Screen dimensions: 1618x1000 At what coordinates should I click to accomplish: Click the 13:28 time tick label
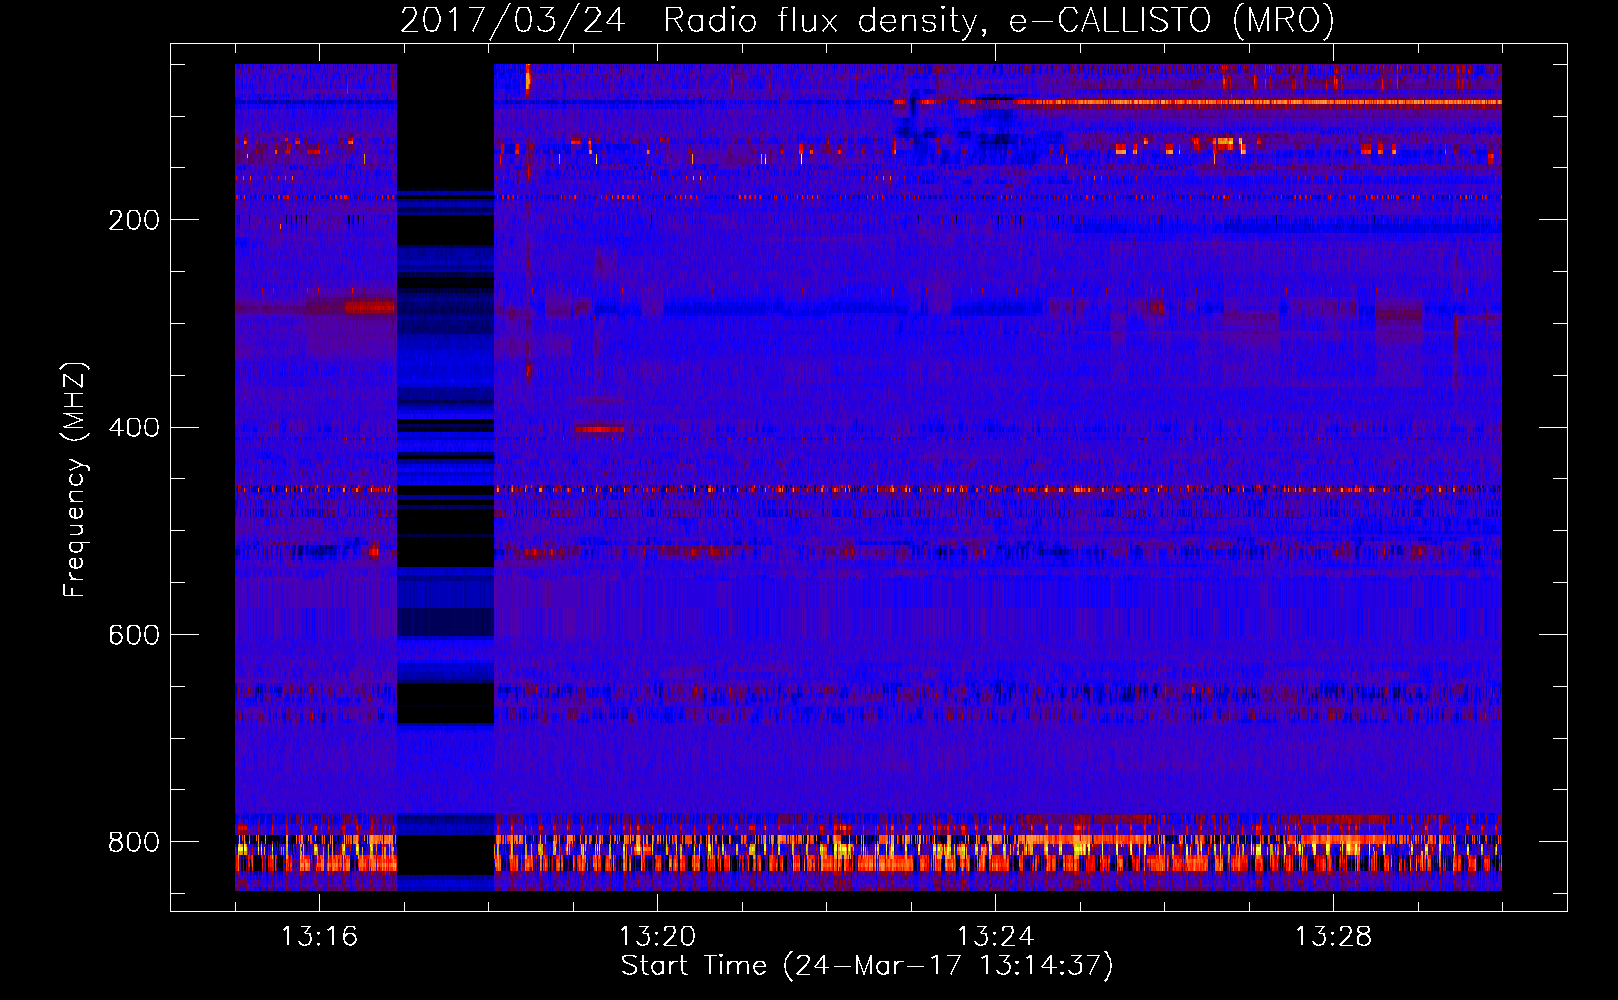[1333, 937]
